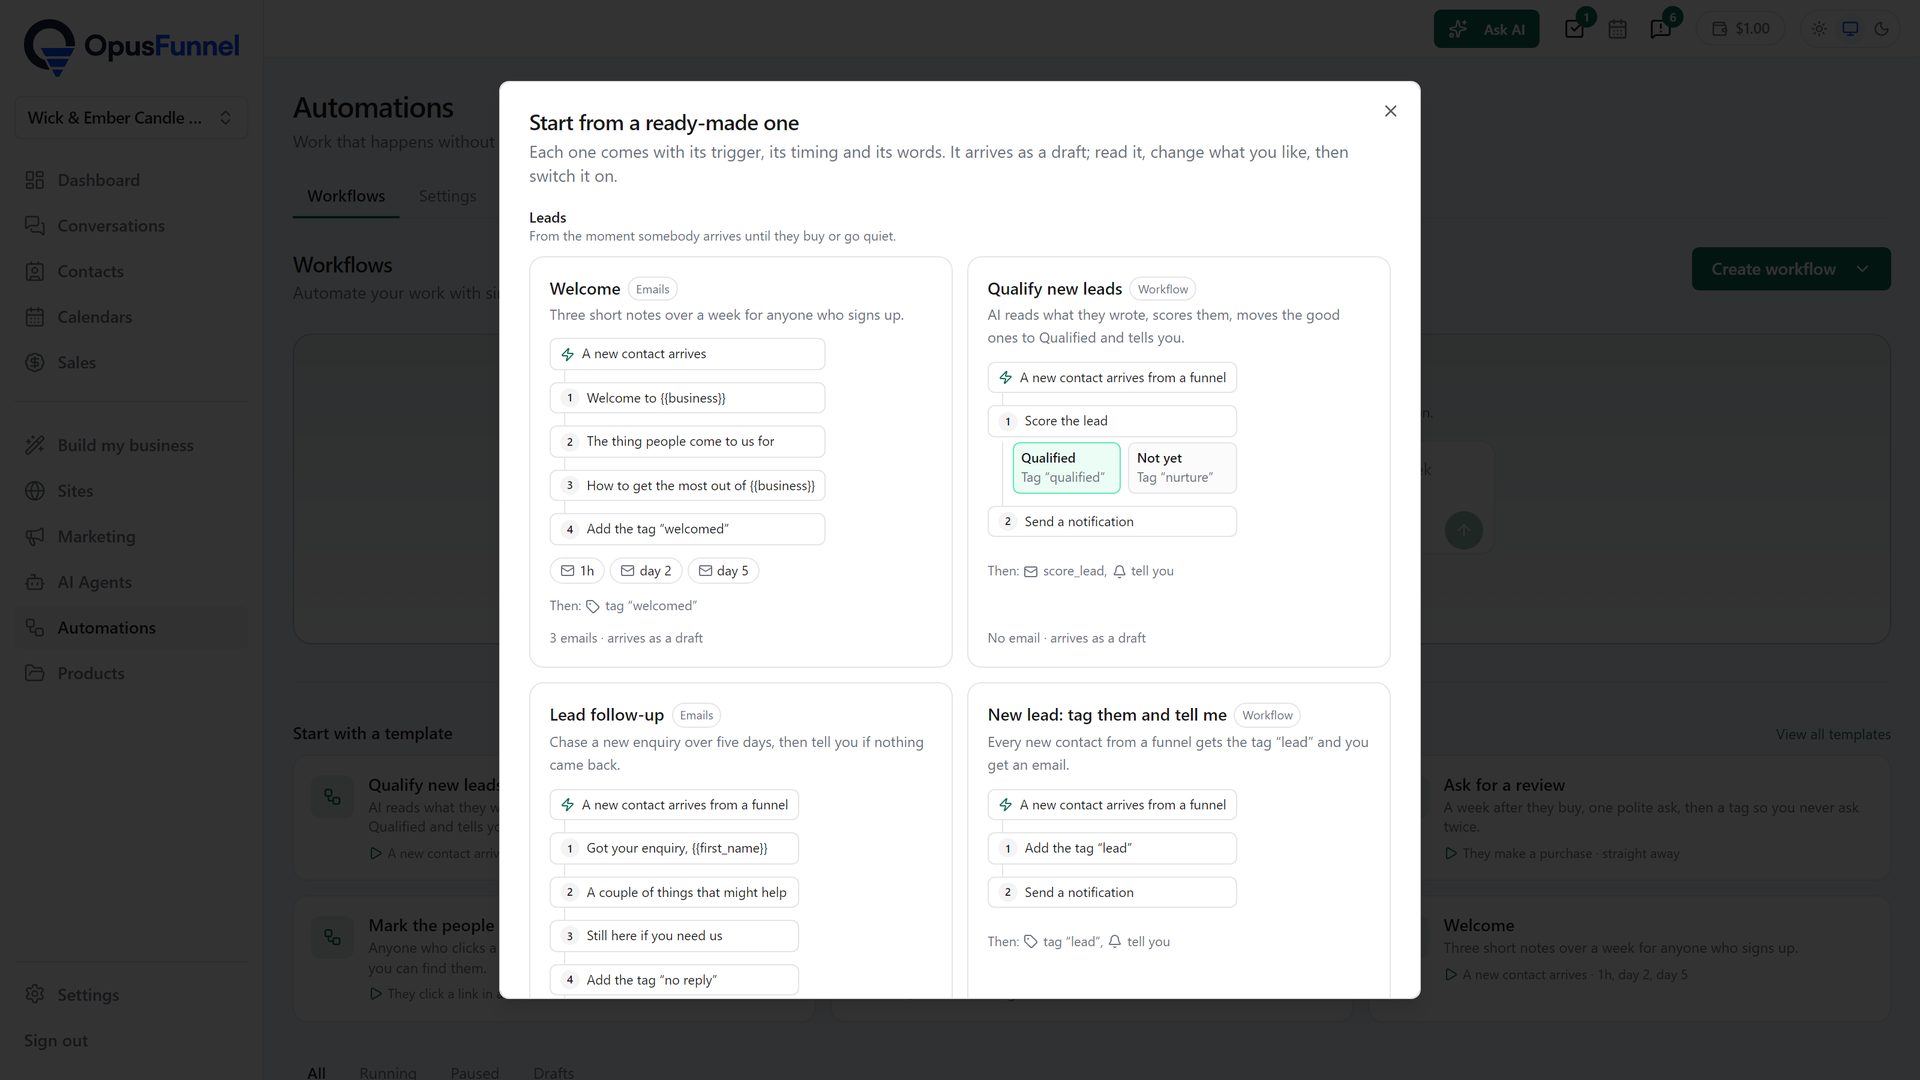The image size is (1920, 1080).
Task: Open the $1.00 wallet balance
Action: click(x=1740, y=29)
